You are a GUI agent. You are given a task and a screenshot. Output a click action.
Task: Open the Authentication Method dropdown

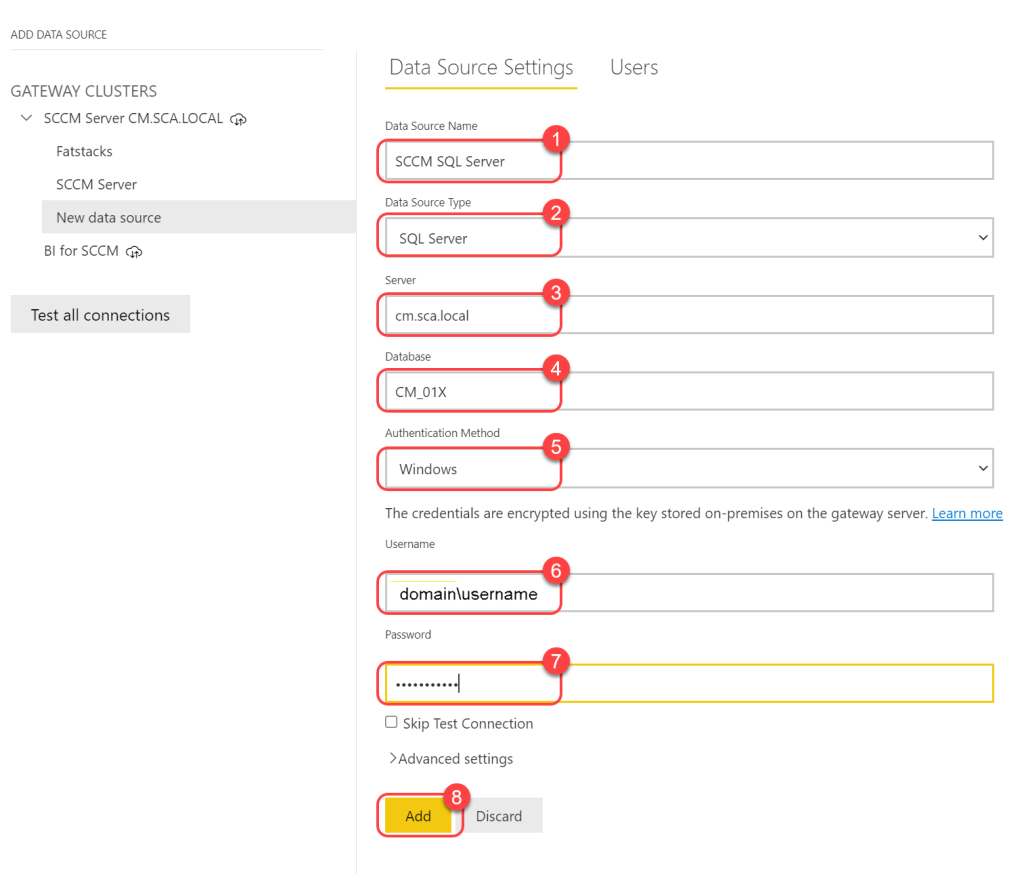point(688,468)
